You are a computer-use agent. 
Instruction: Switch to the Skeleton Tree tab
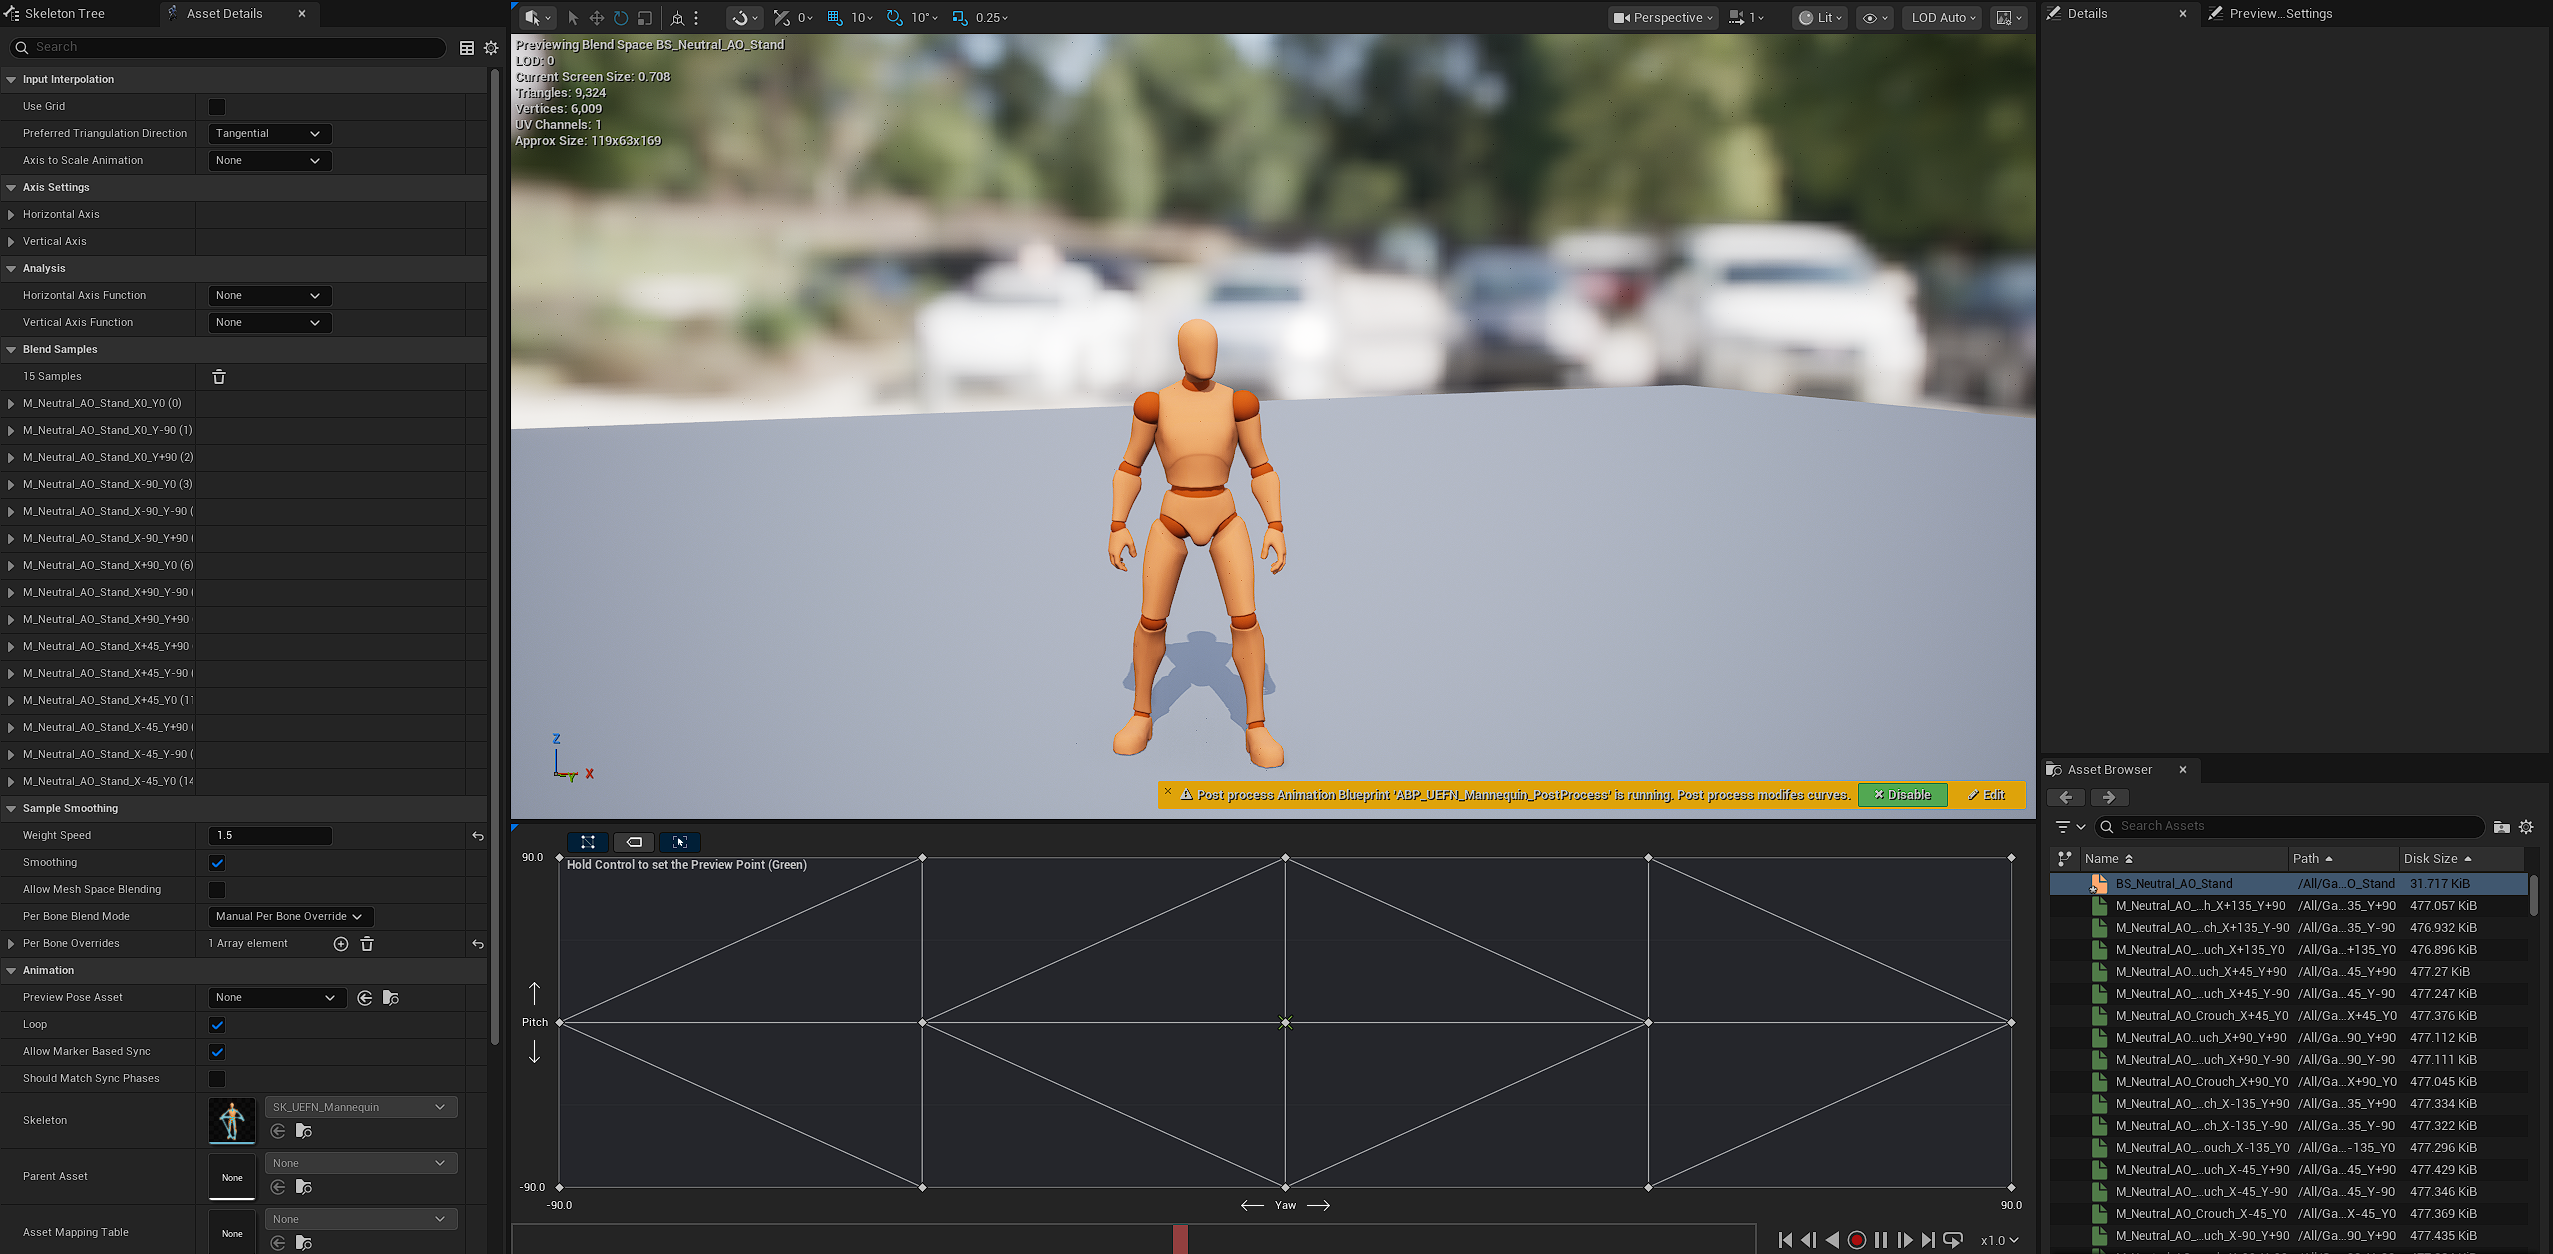click(64, 14)
